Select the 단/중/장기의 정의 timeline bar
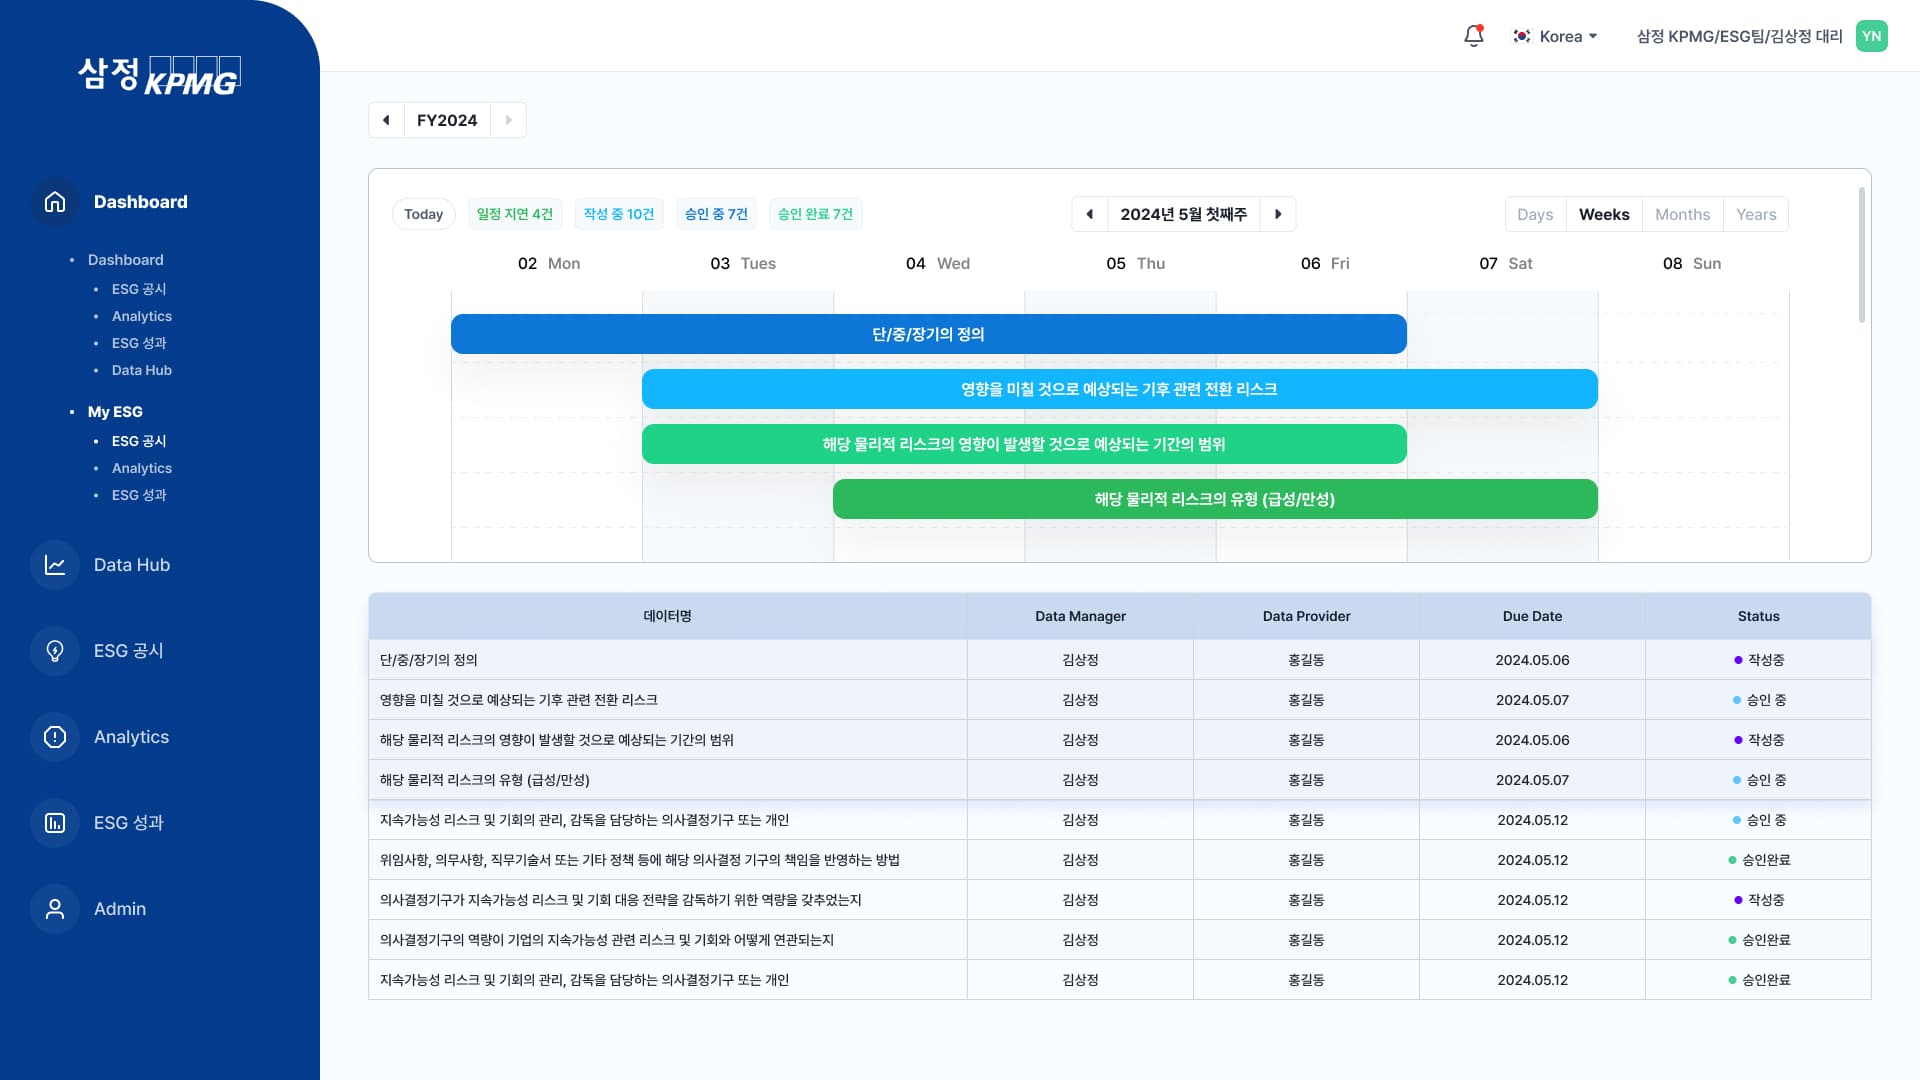 (928, 334)
